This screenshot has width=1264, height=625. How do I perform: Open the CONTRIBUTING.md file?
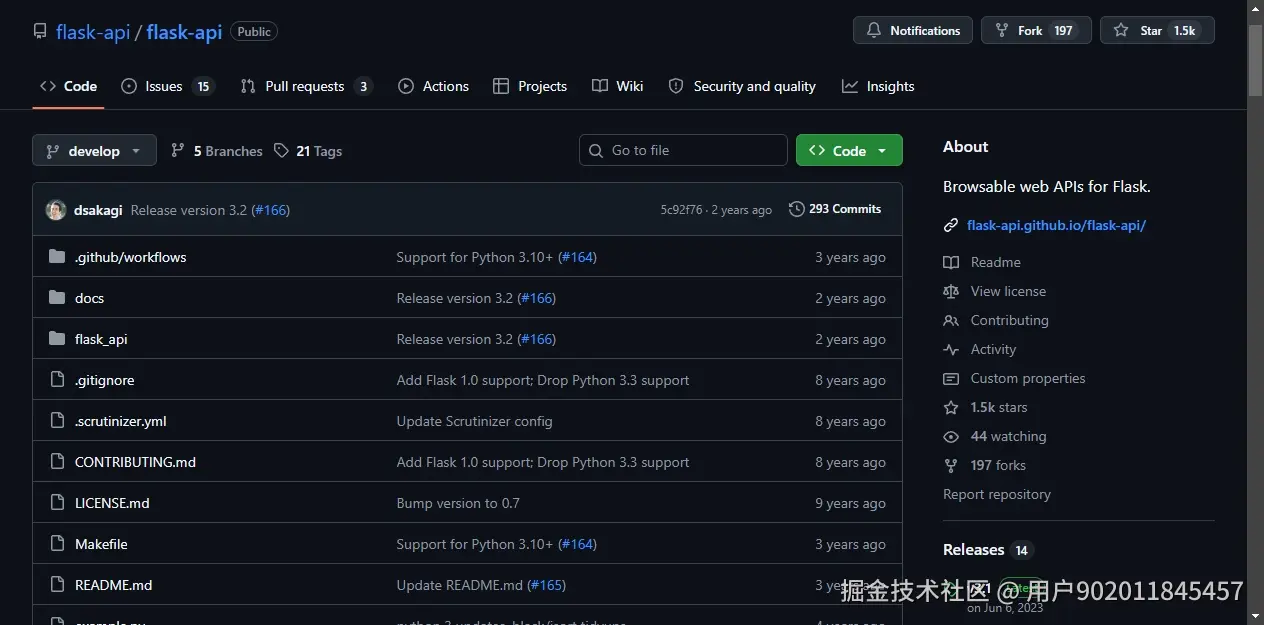(135, 462)
